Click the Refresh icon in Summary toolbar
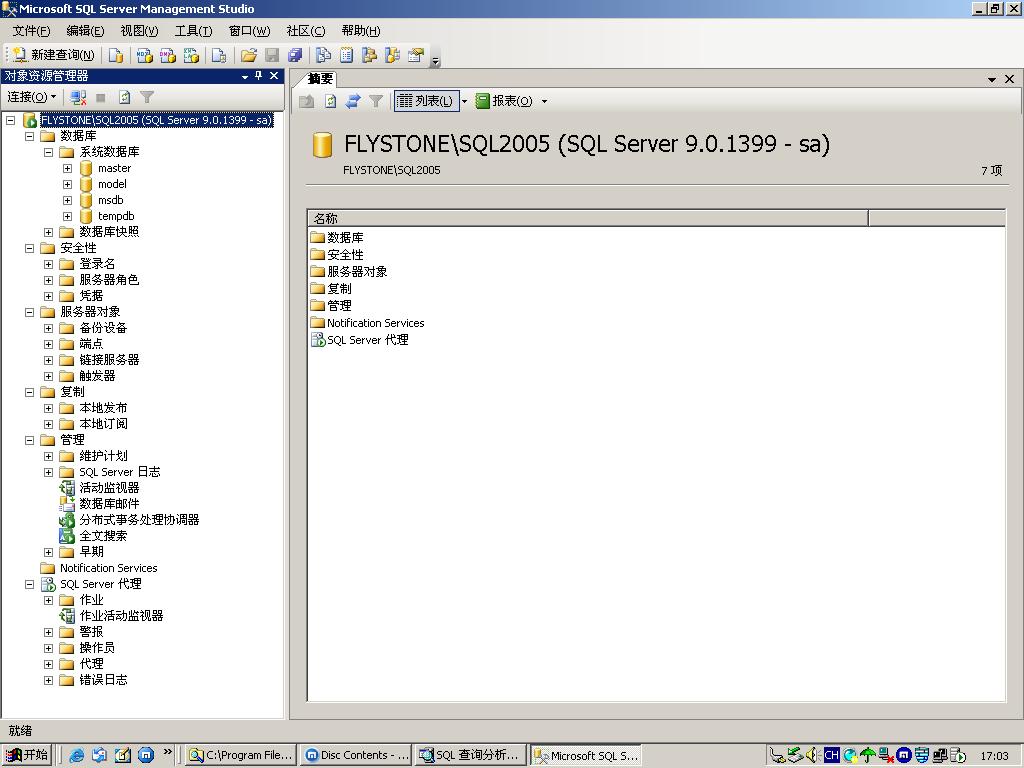The height and width of the screenshot is (768, 1024). pyautogui.click(x=330, y=101)
